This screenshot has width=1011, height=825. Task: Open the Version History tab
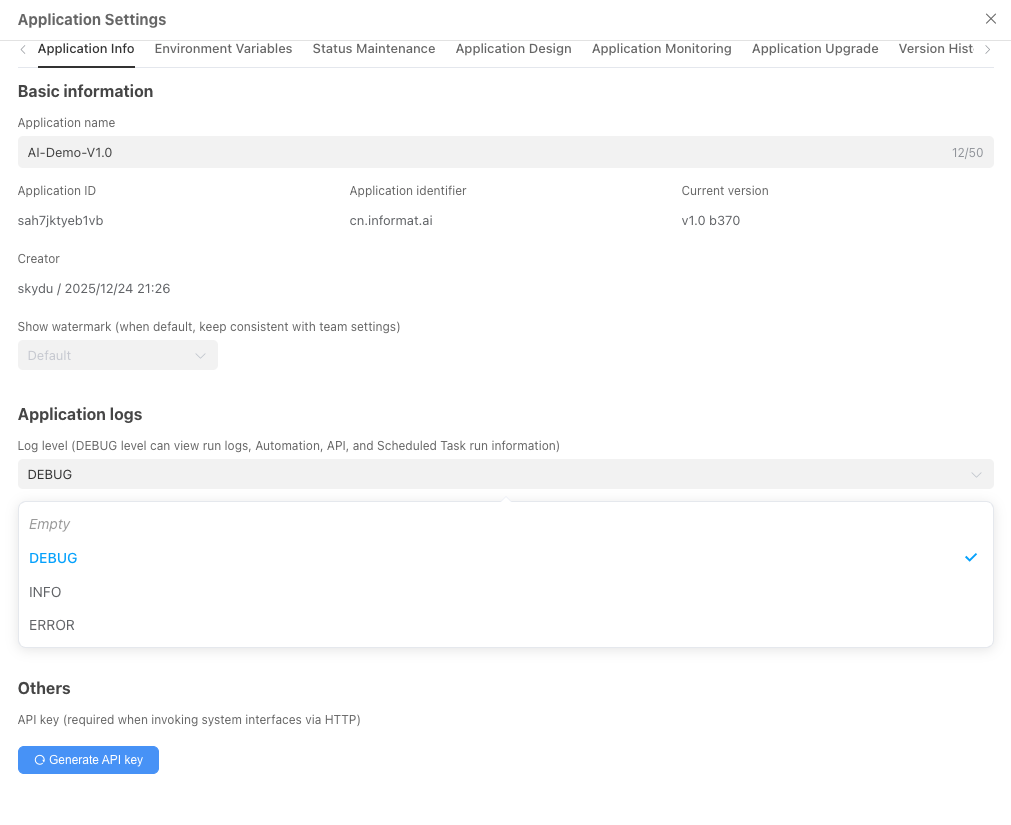935,49
